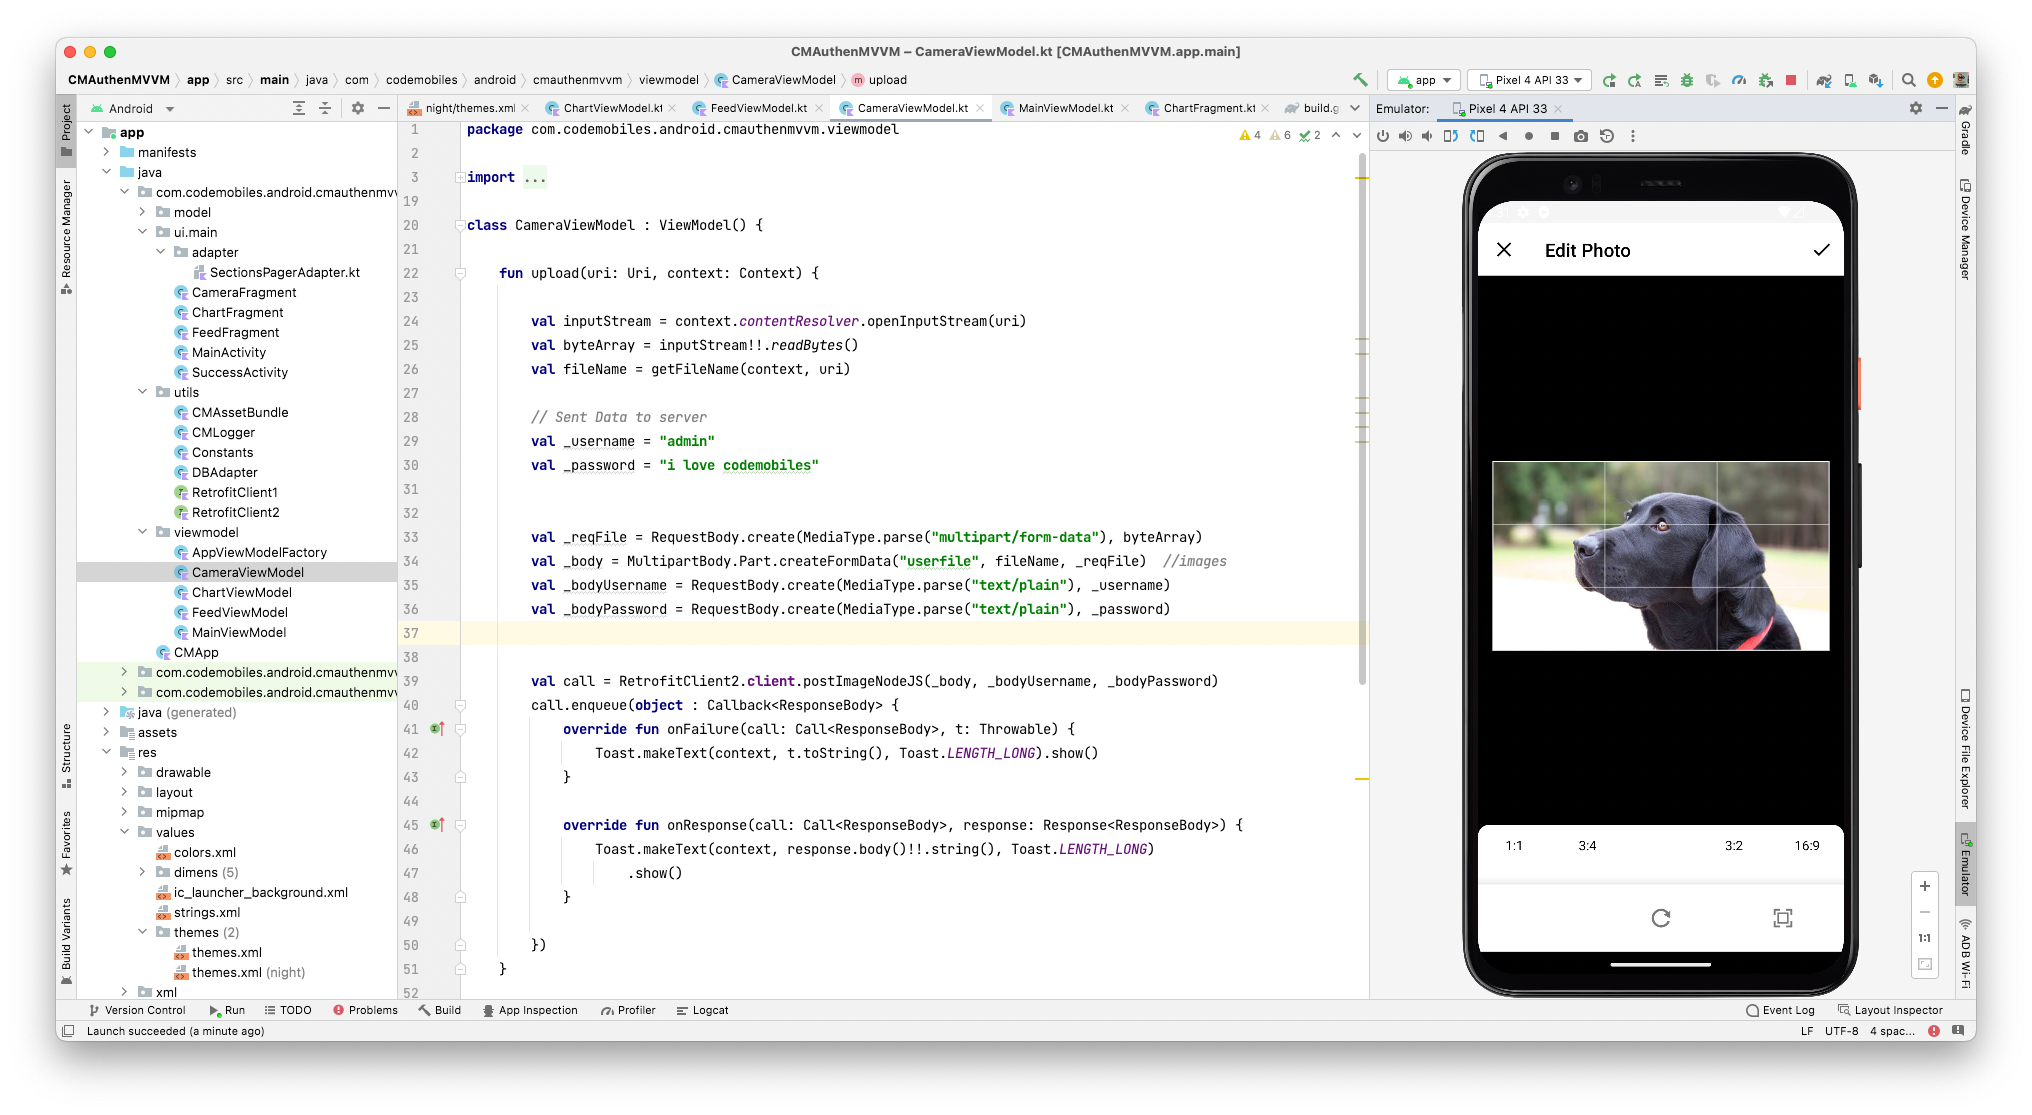This screenshot has height=1115, width=2032.
Task: Rotate emulator left icon
Action: [x=1451, y=136]
